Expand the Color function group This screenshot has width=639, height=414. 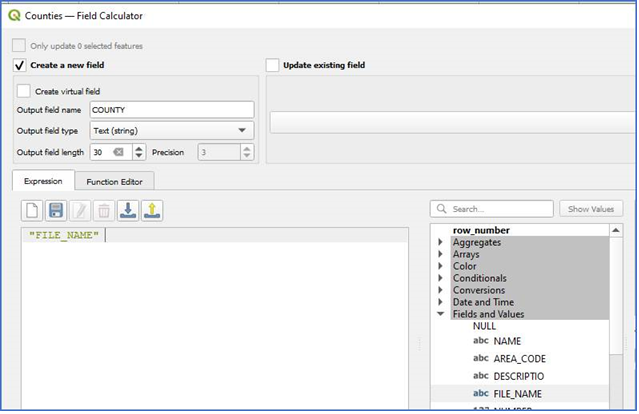point(441,266)
